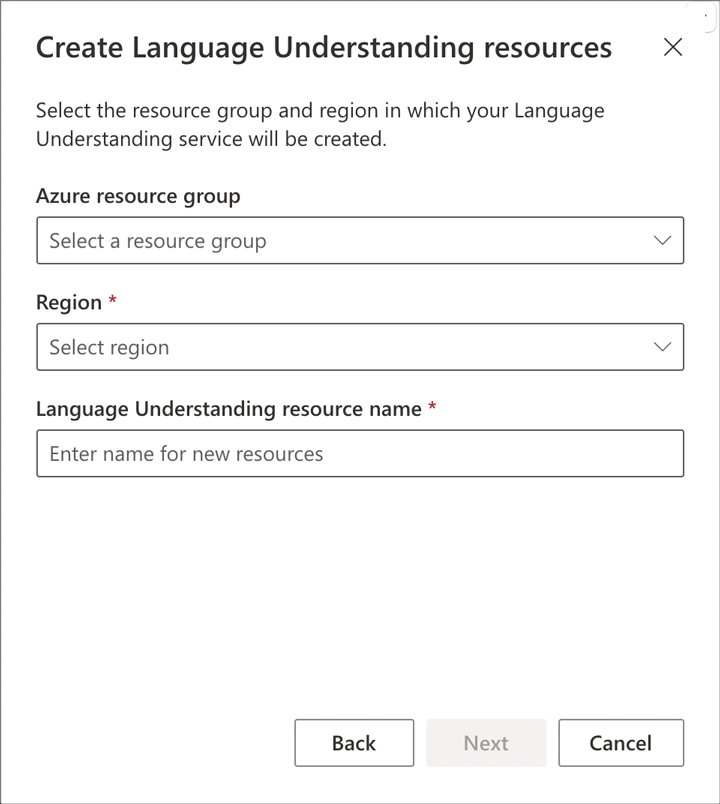The width and height of the screenshot is (720, 804).
Task: Dismiss the dialog using Cancel
Action: point(621,743)
